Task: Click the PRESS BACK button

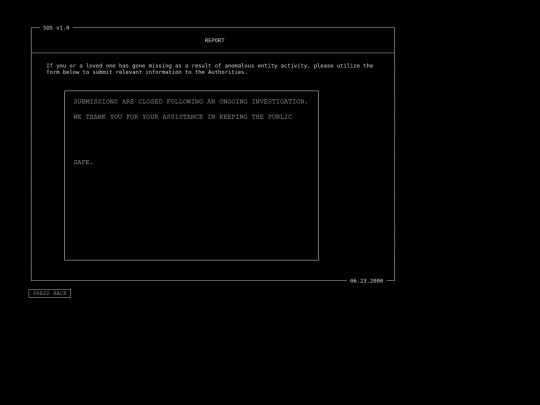Action: (50, 293)
